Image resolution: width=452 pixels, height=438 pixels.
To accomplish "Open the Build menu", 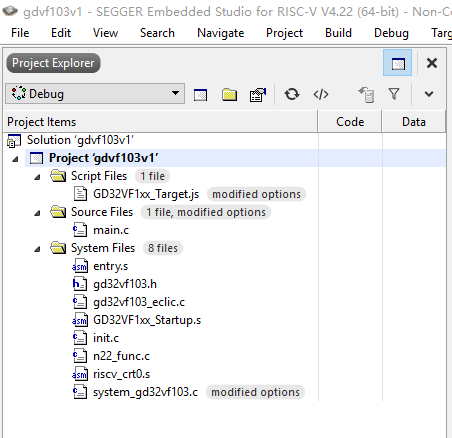I will pyautogui.click(x=338, y=33).
